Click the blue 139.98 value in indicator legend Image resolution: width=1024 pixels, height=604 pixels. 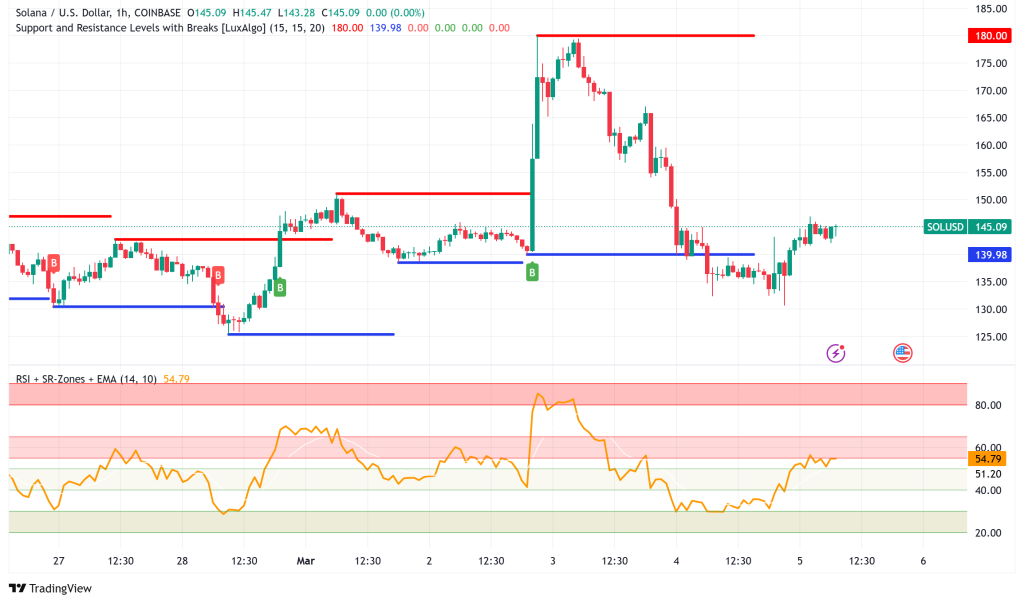click(385, 27)
